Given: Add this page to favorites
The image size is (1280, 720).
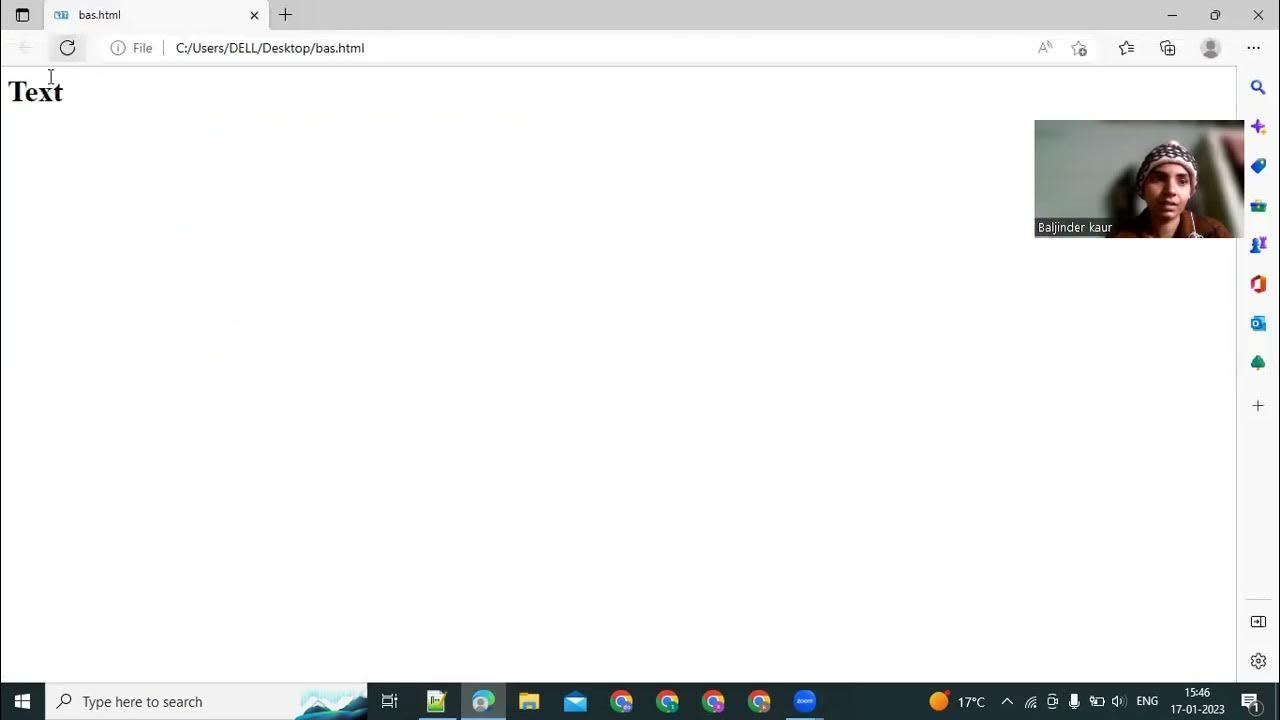Looking at the screenshot, I should pyautogui.click(x=1079, y=48).
